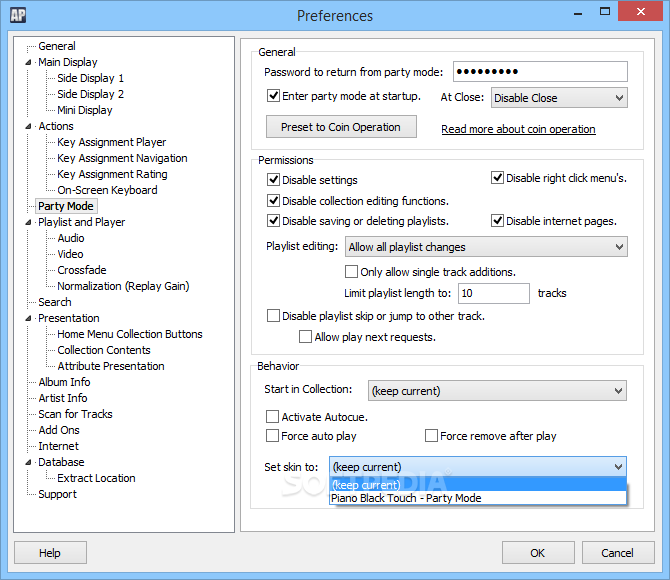Viewport: 670px width, 580px height.
Task: Select Side Display 1 tree item
Action: click(91, 78)
